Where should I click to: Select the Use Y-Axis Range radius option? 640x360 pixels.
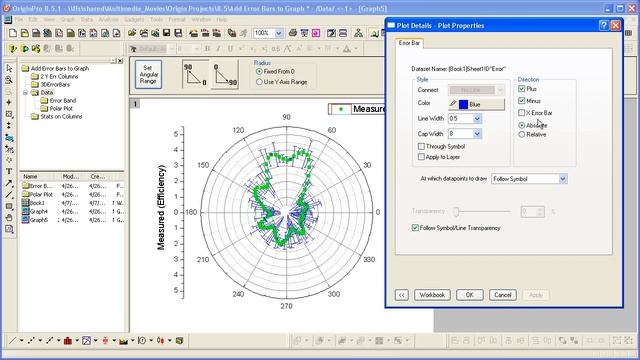tap(259, 82)
